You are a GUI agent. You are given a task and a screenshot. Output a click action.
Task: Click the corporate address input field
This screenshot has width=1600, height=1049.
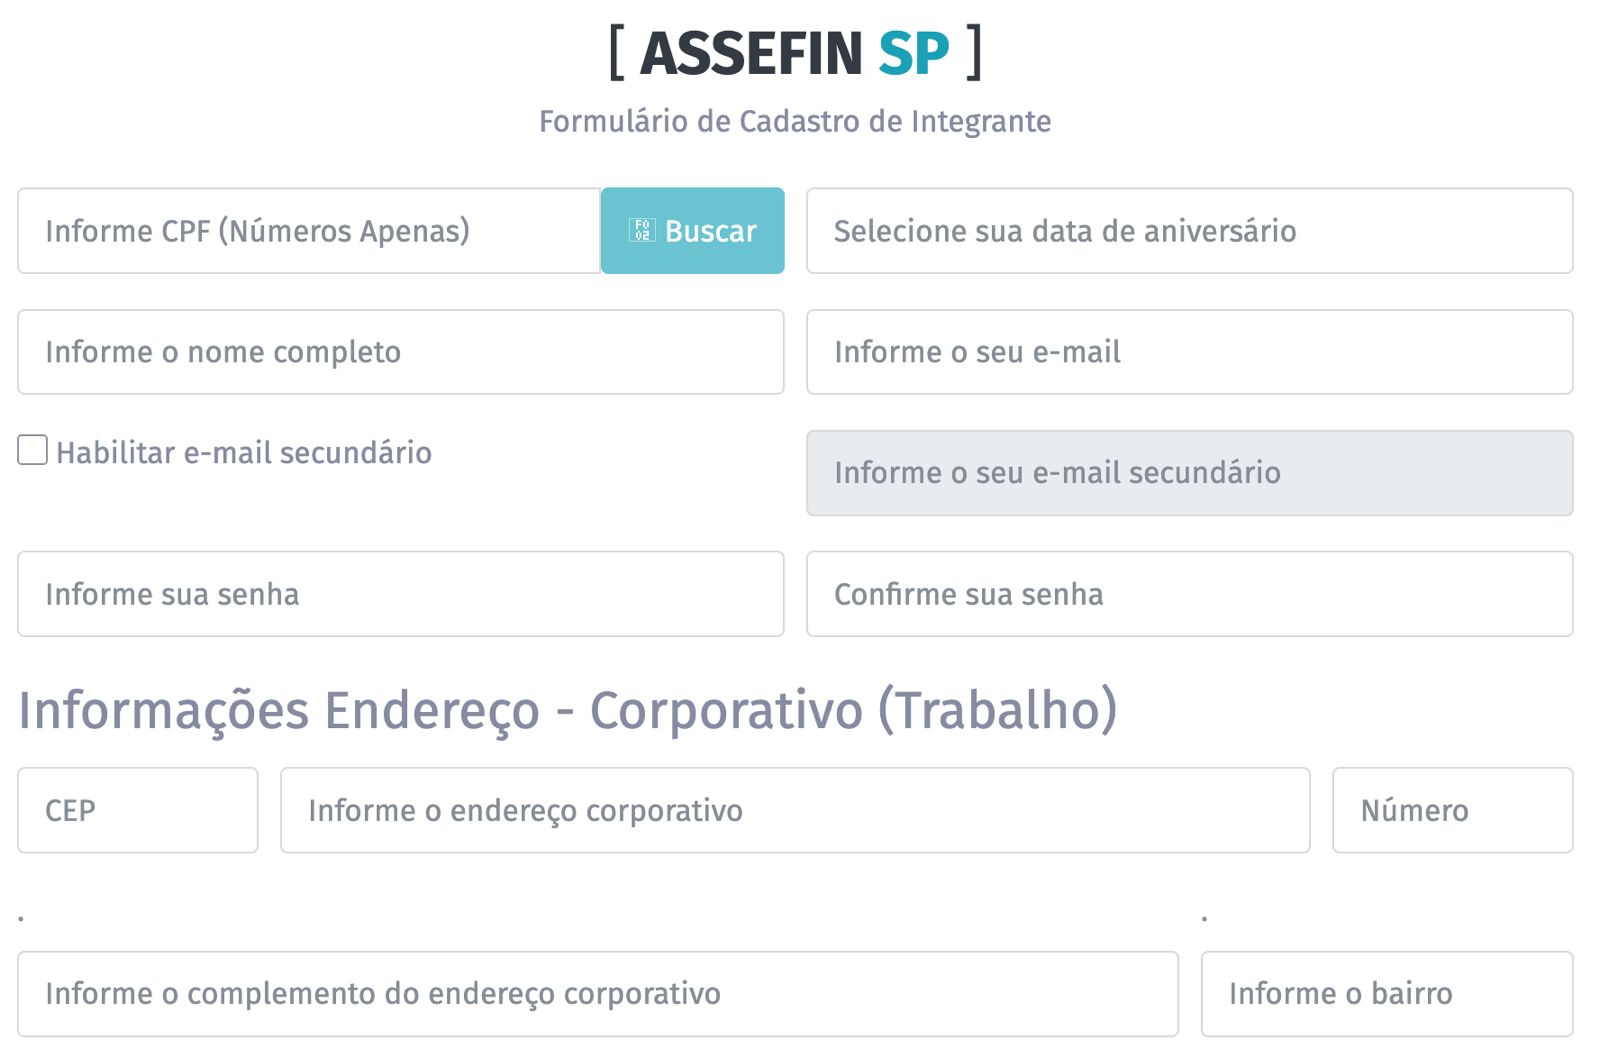(x=795, y=810)
